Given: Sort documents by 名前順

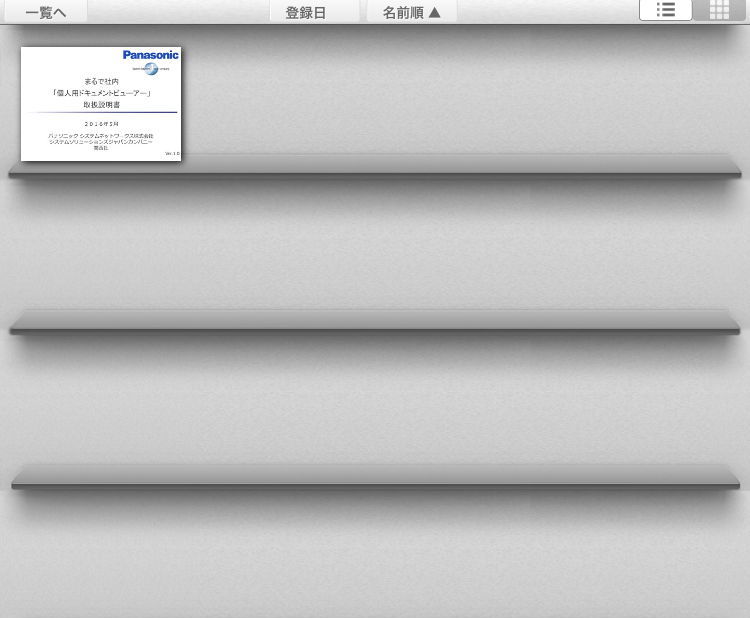Looking at the screenshot, I should click(x=403, y=12).
